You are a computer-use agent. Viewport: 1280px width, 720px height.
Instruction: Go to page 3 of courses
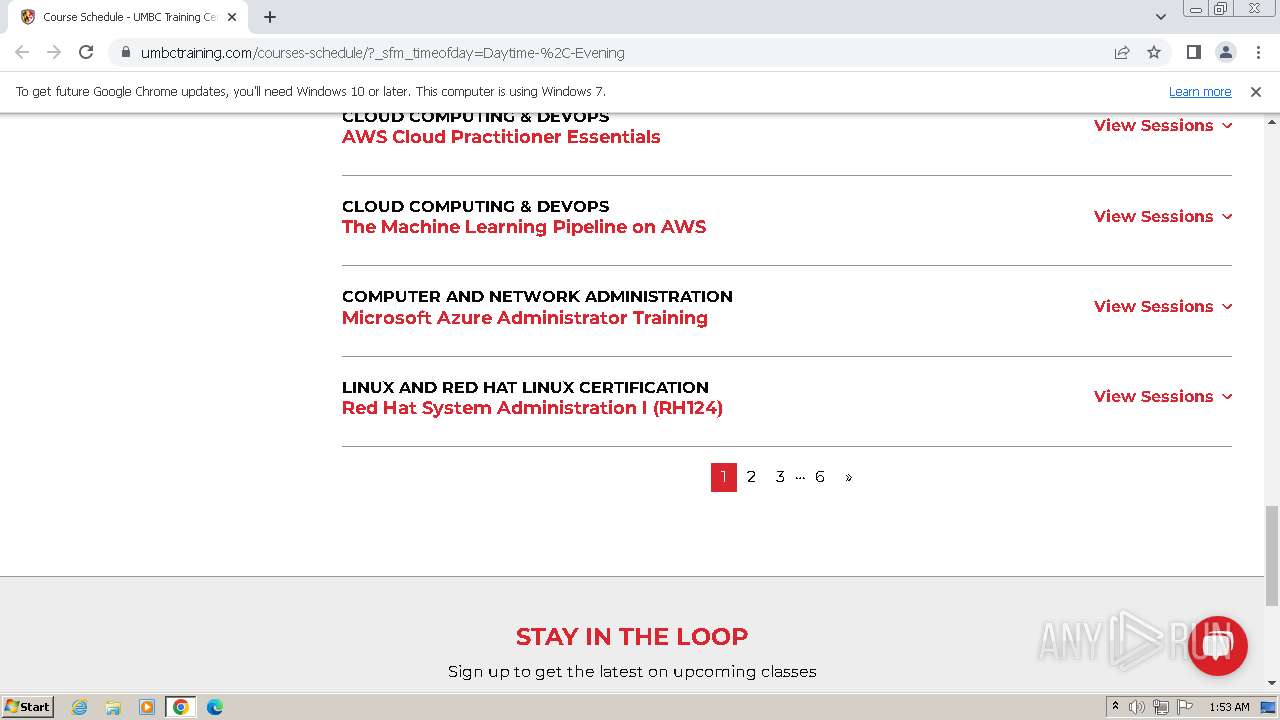[x=780, y=477]
